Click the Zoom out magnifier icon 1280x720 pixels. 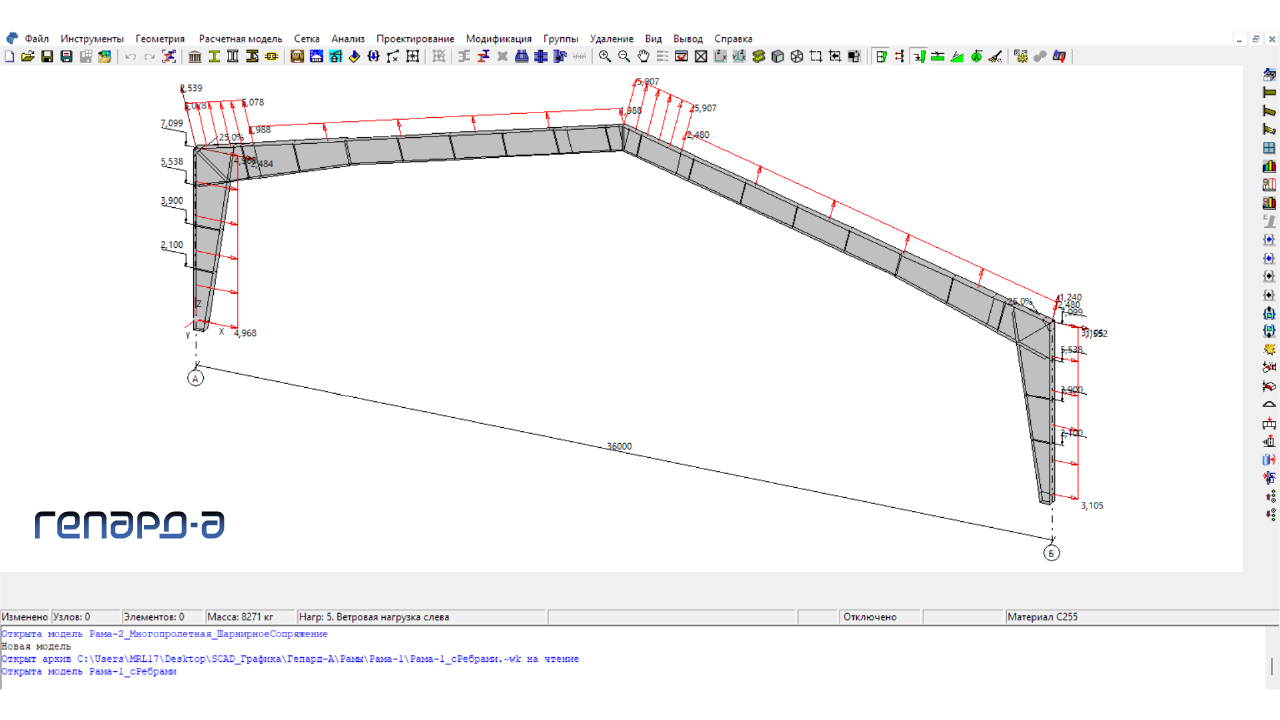coord(624,57)
